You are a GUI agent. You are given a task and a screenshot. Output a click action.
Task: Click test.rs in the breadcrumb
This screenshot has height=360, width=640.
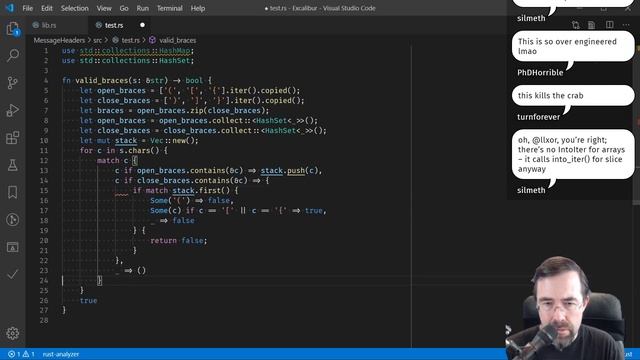click(130, 40)
